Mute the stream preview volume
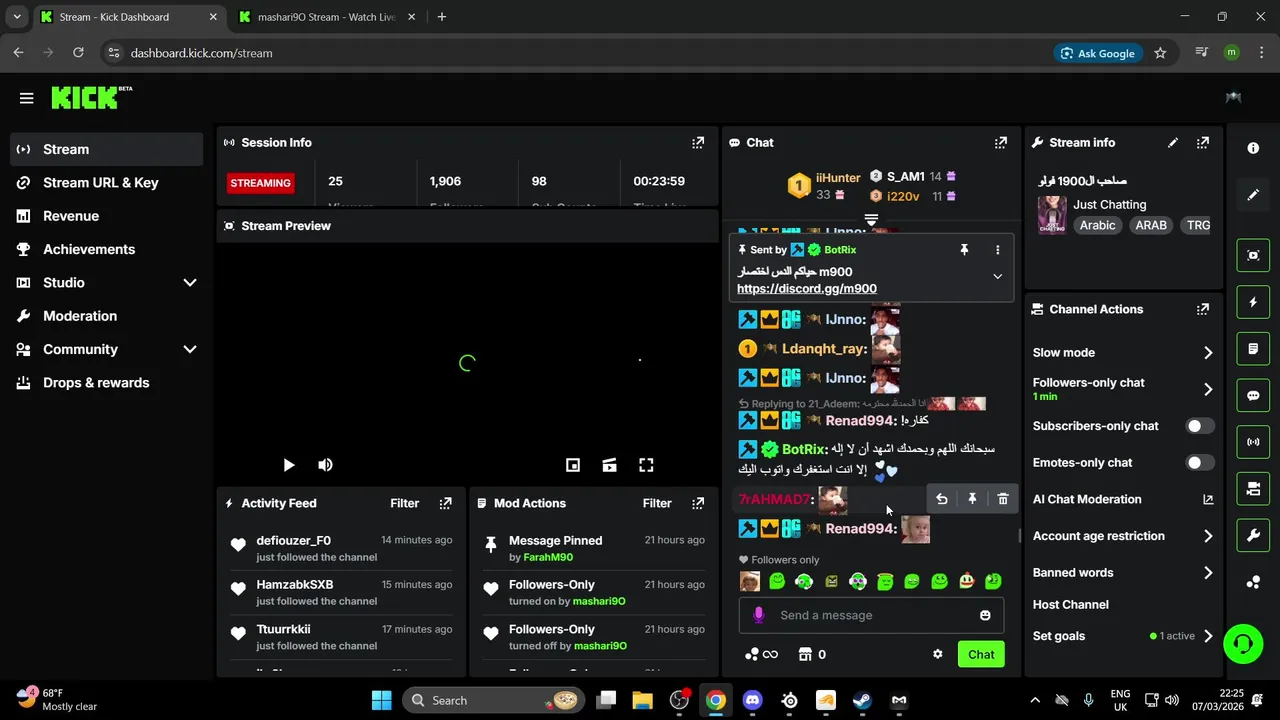Image resolution: width=1280 pixels, height=720 pixels. [325, 465]
